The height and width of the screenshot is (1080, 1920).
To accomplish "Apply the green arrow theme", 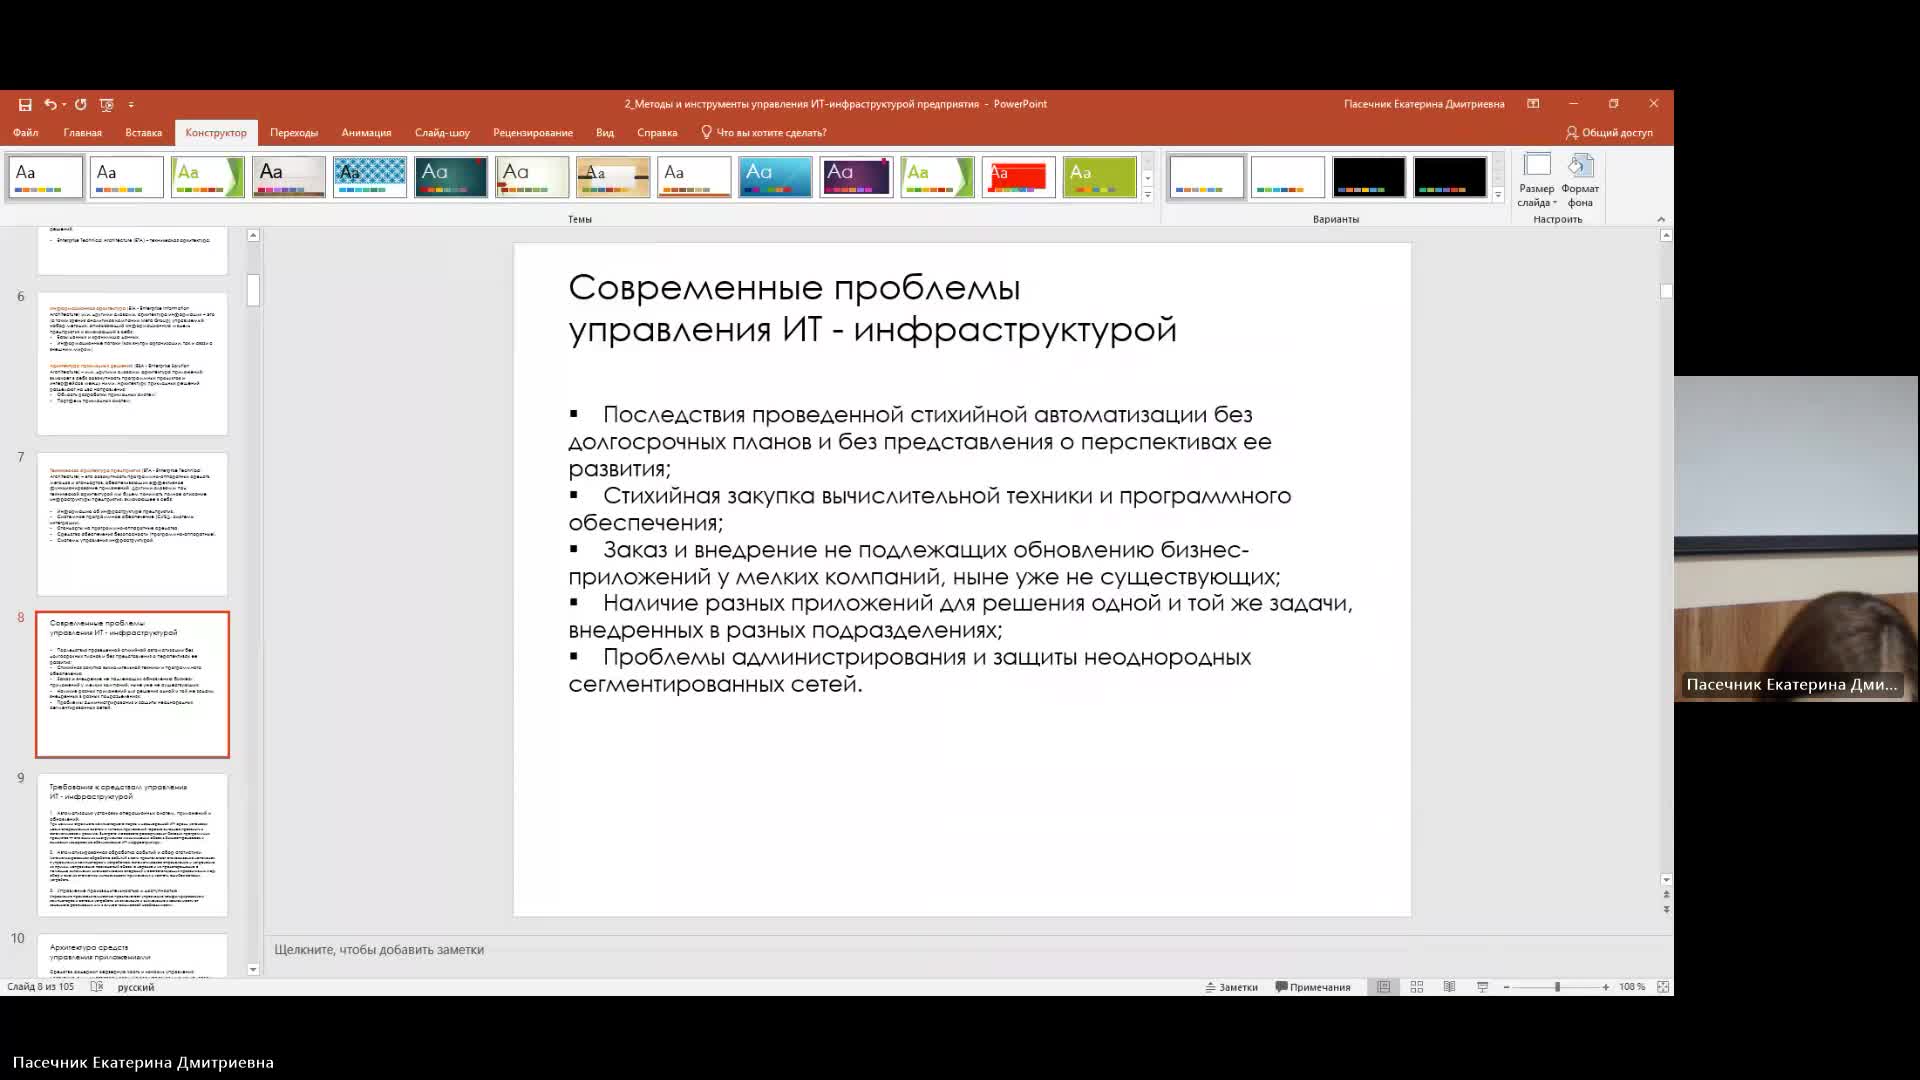I will (208, 177).
